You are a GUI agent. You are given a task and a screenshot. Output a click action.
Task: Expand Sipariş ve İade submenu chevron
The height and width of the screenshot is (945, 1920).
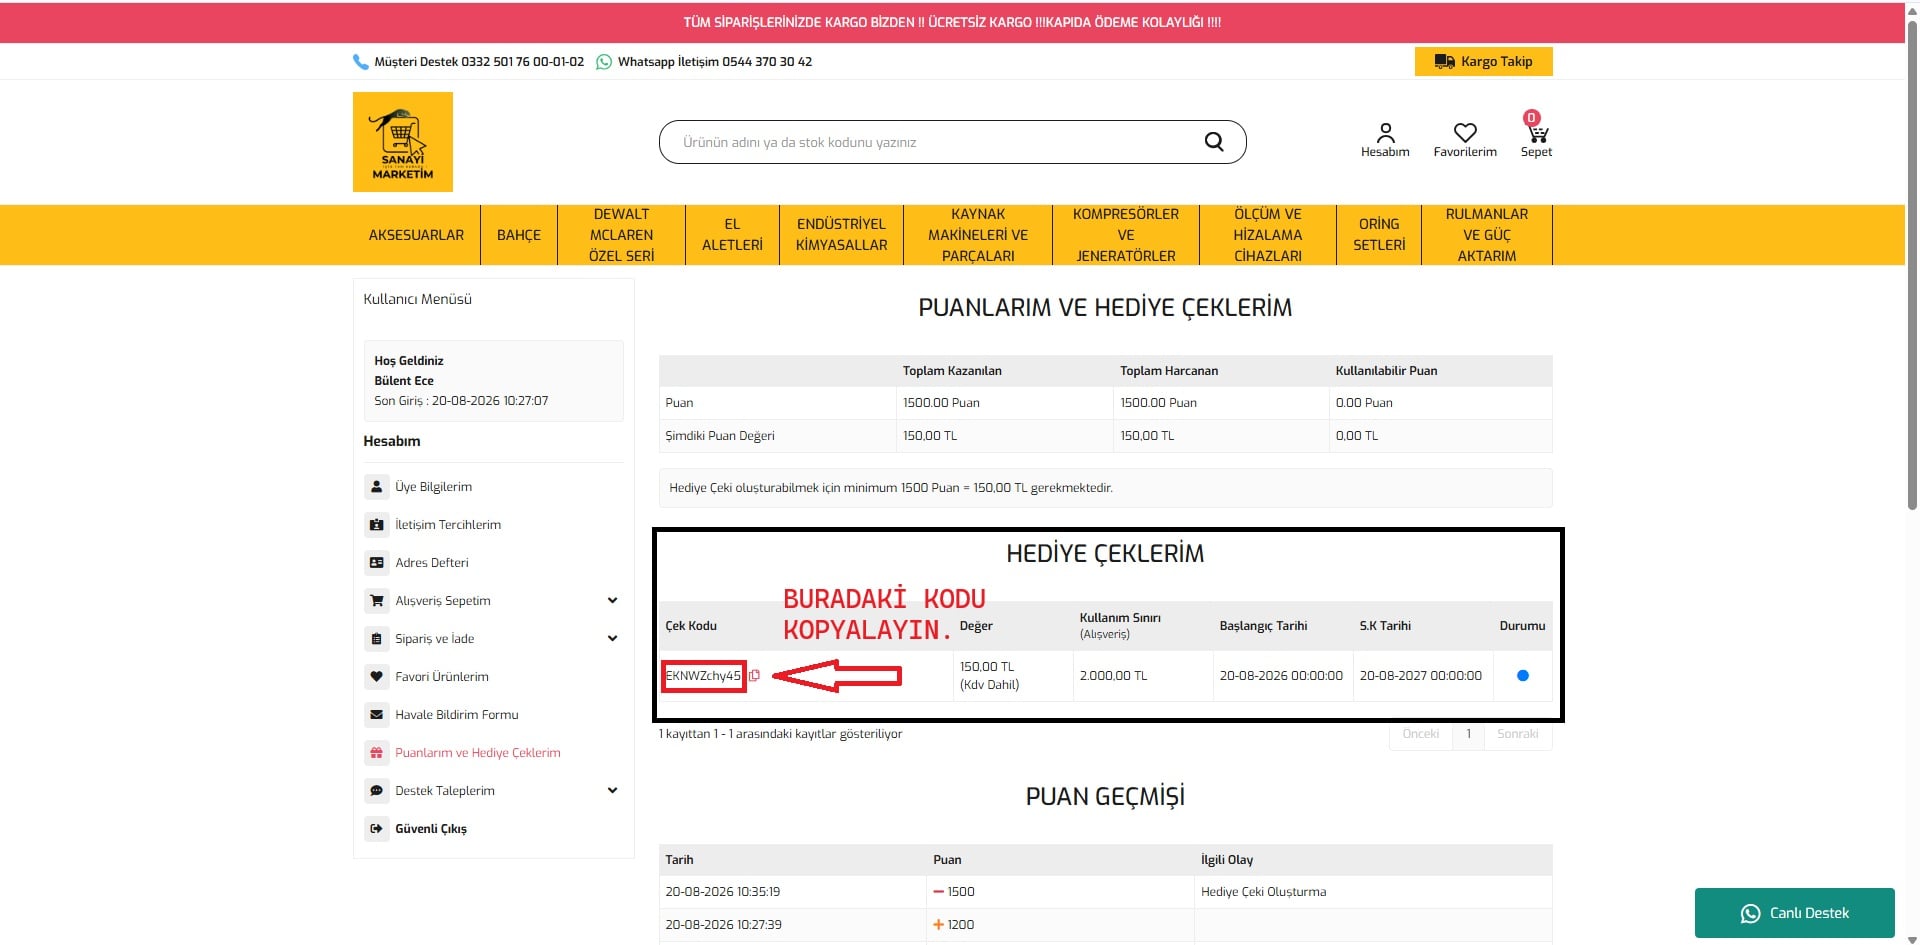click(x=612, y=639)
